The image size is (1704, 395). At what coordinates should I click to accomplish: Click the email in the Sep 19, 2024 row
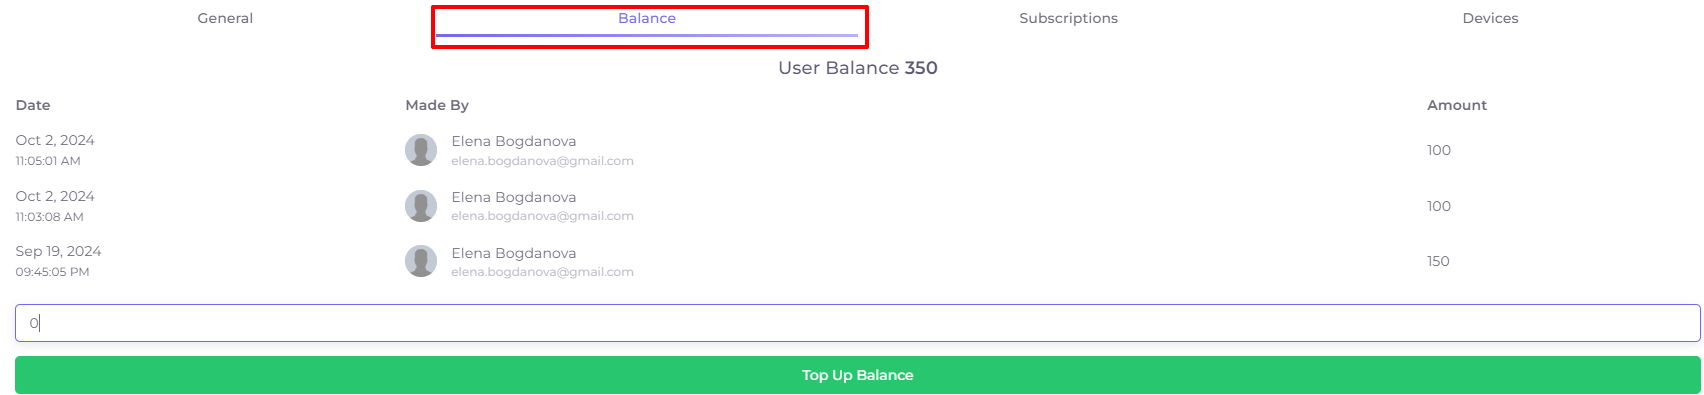[x=542, y=272]
